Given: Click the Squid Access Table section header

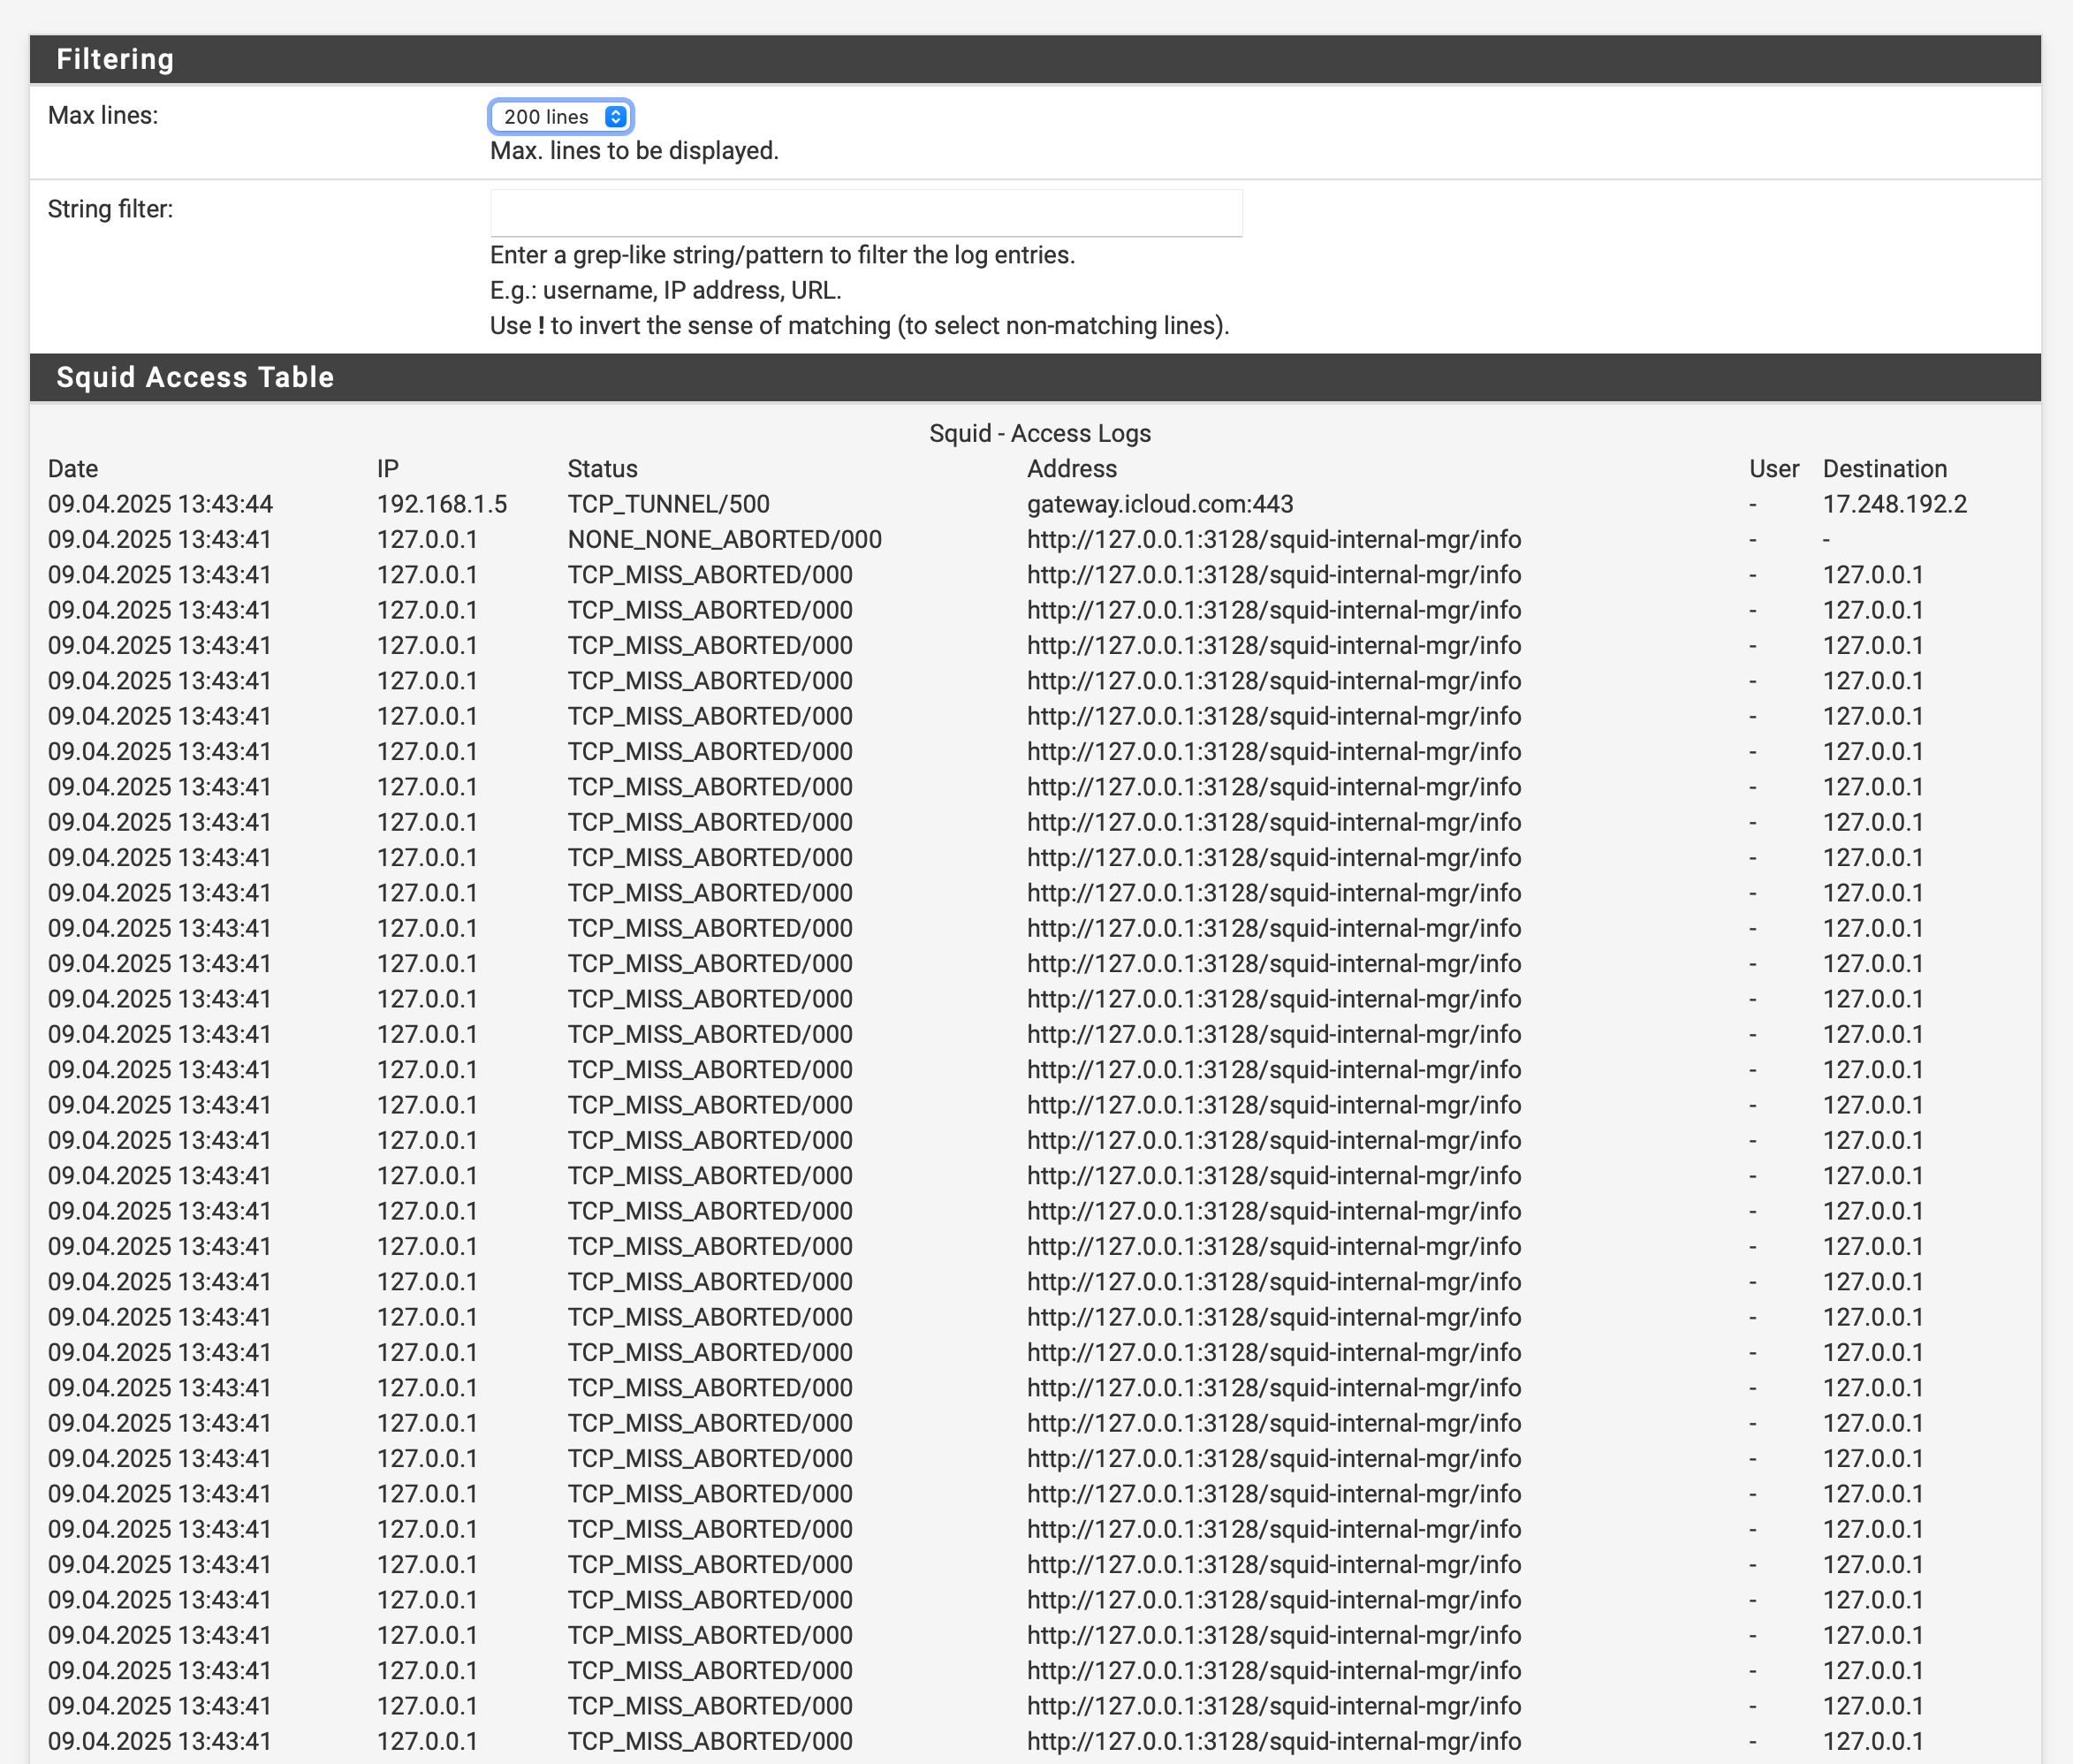Looking at the screenshot, I should [1035, 377].
